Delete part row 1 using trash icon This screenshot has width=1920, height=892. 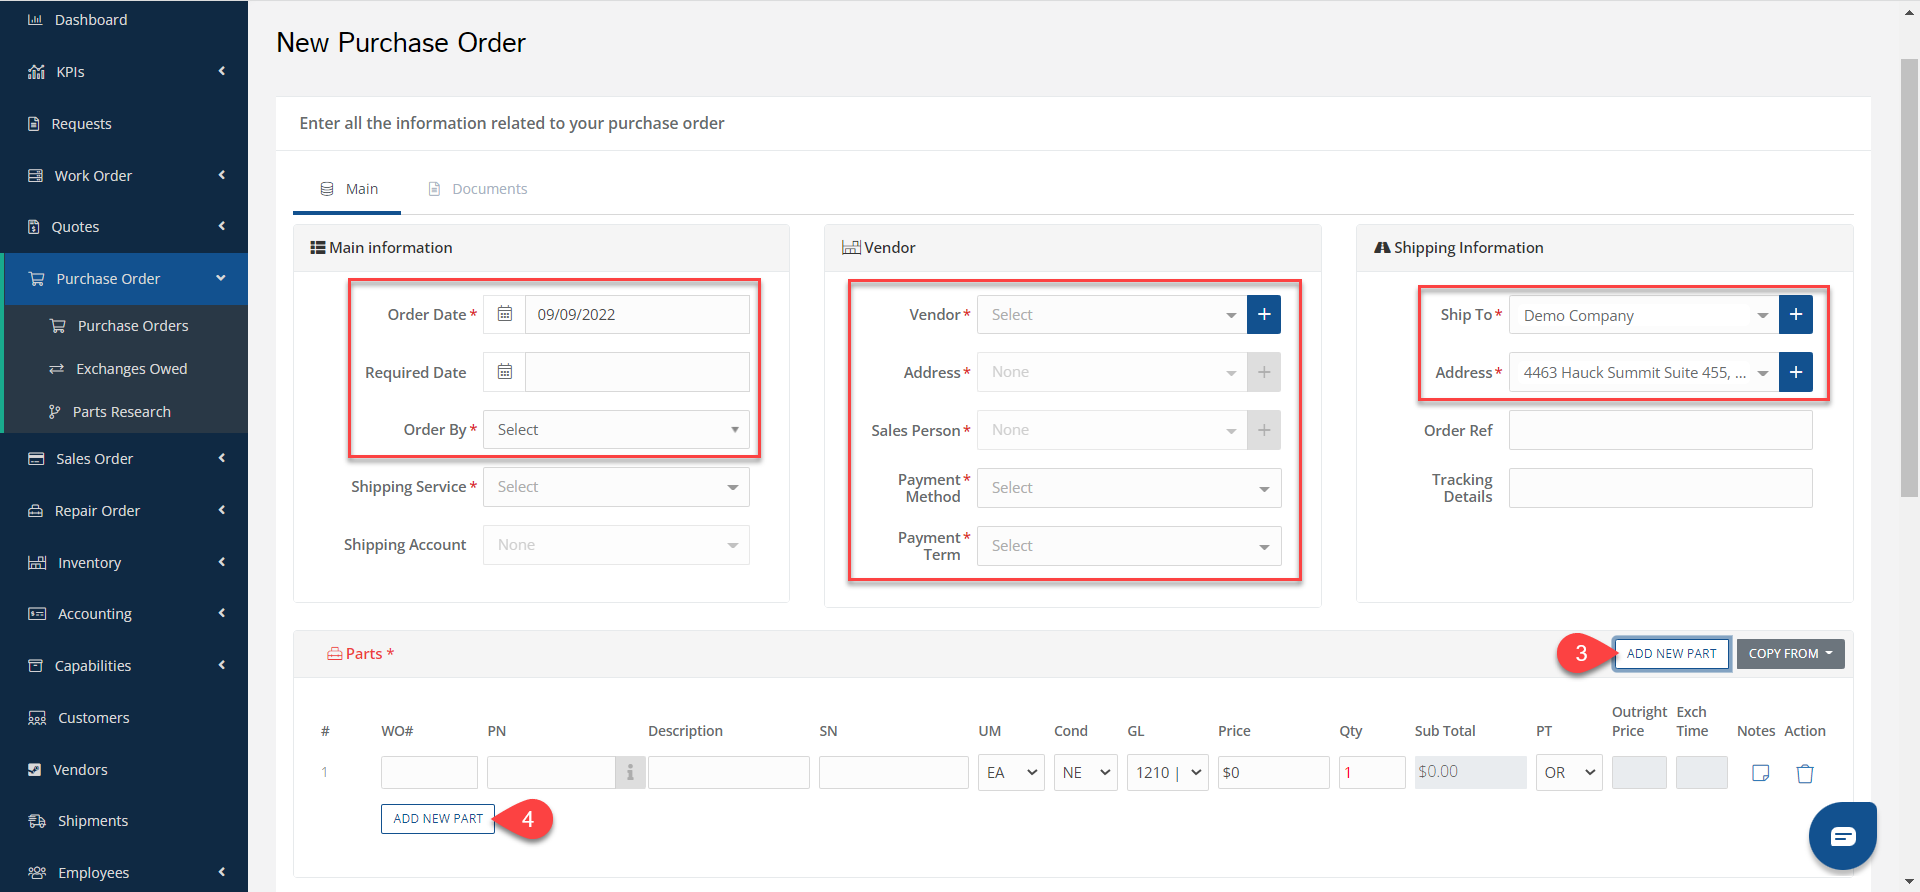point(1805,773)
